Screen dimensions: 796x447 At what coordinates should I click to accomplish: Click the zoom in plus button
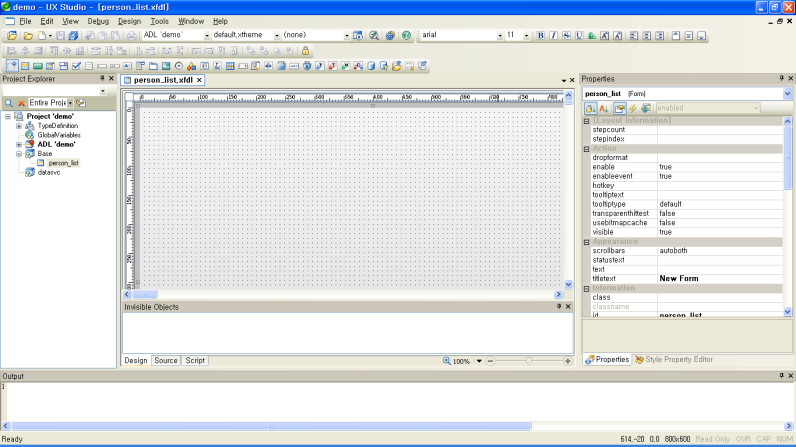(x=568, y=361)
